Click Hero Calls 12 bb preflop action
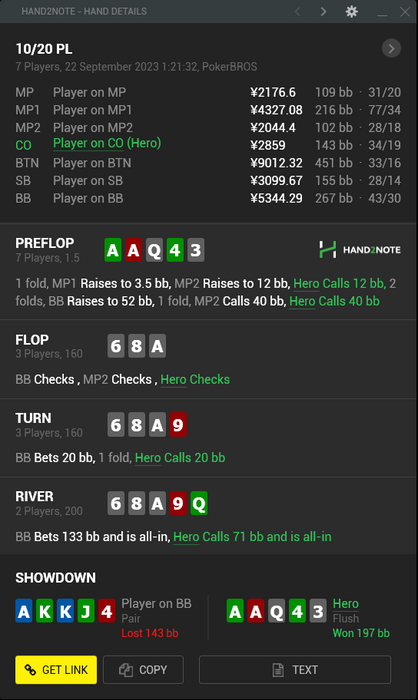 [339, 283]
